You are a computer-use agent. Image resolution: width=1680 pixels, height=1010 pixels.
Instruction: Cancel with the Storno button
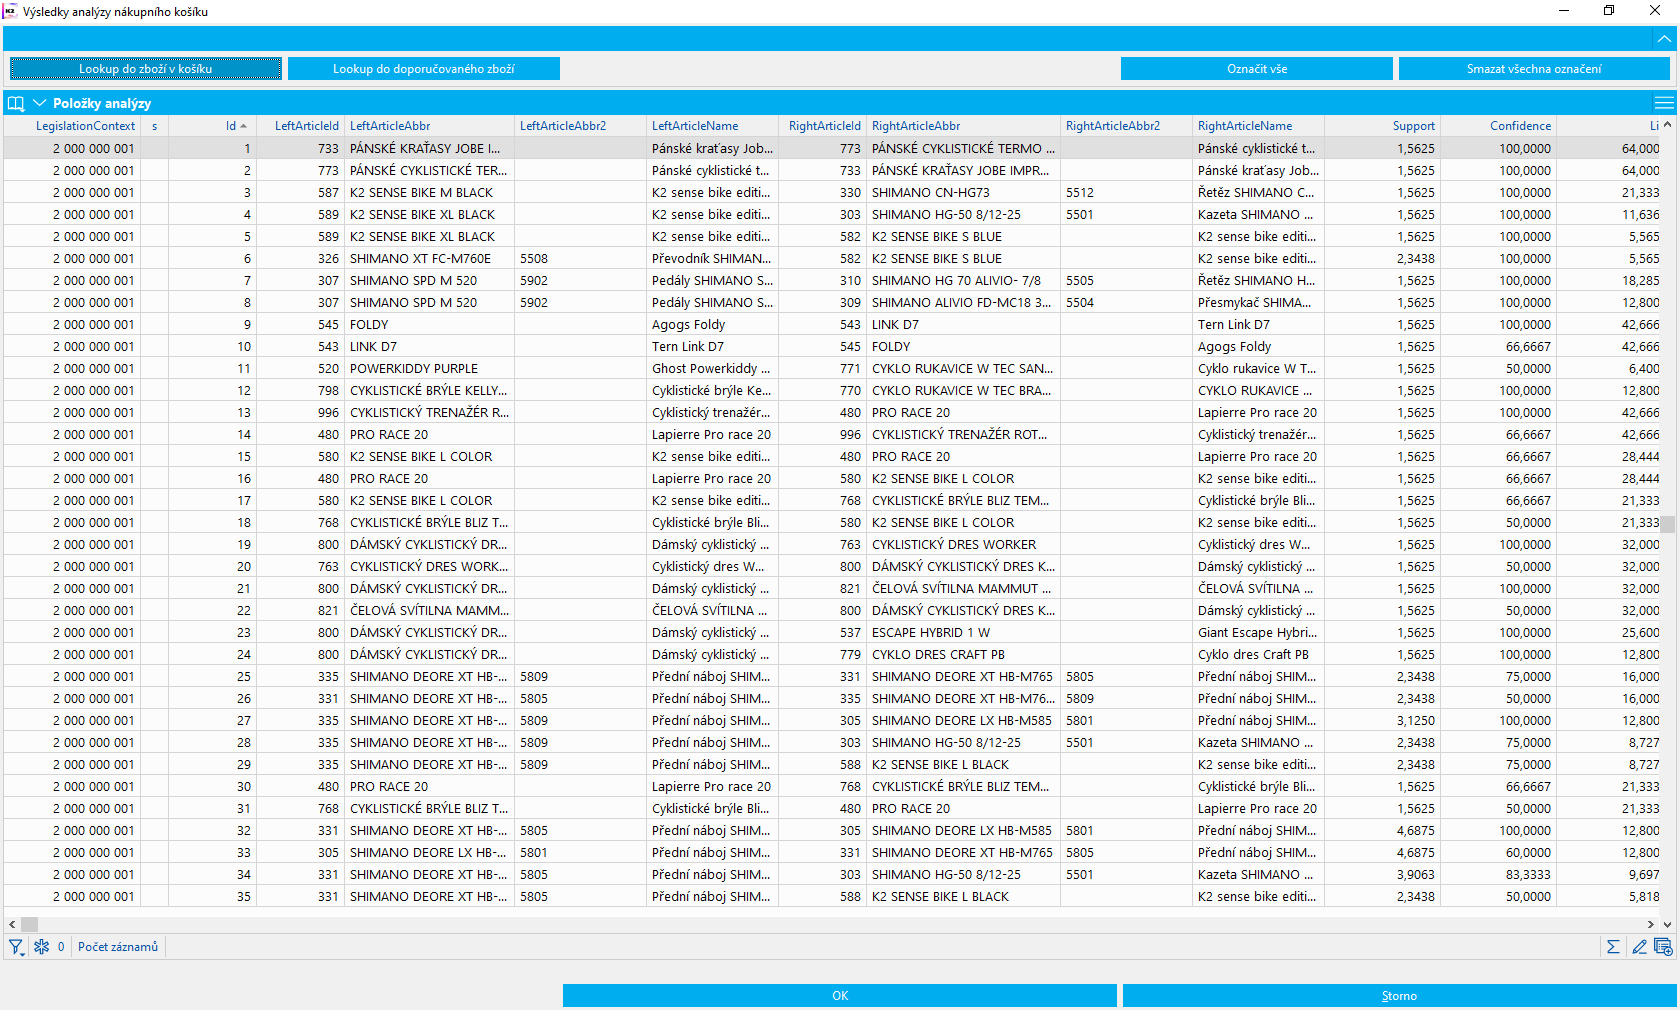point(1399,996)
